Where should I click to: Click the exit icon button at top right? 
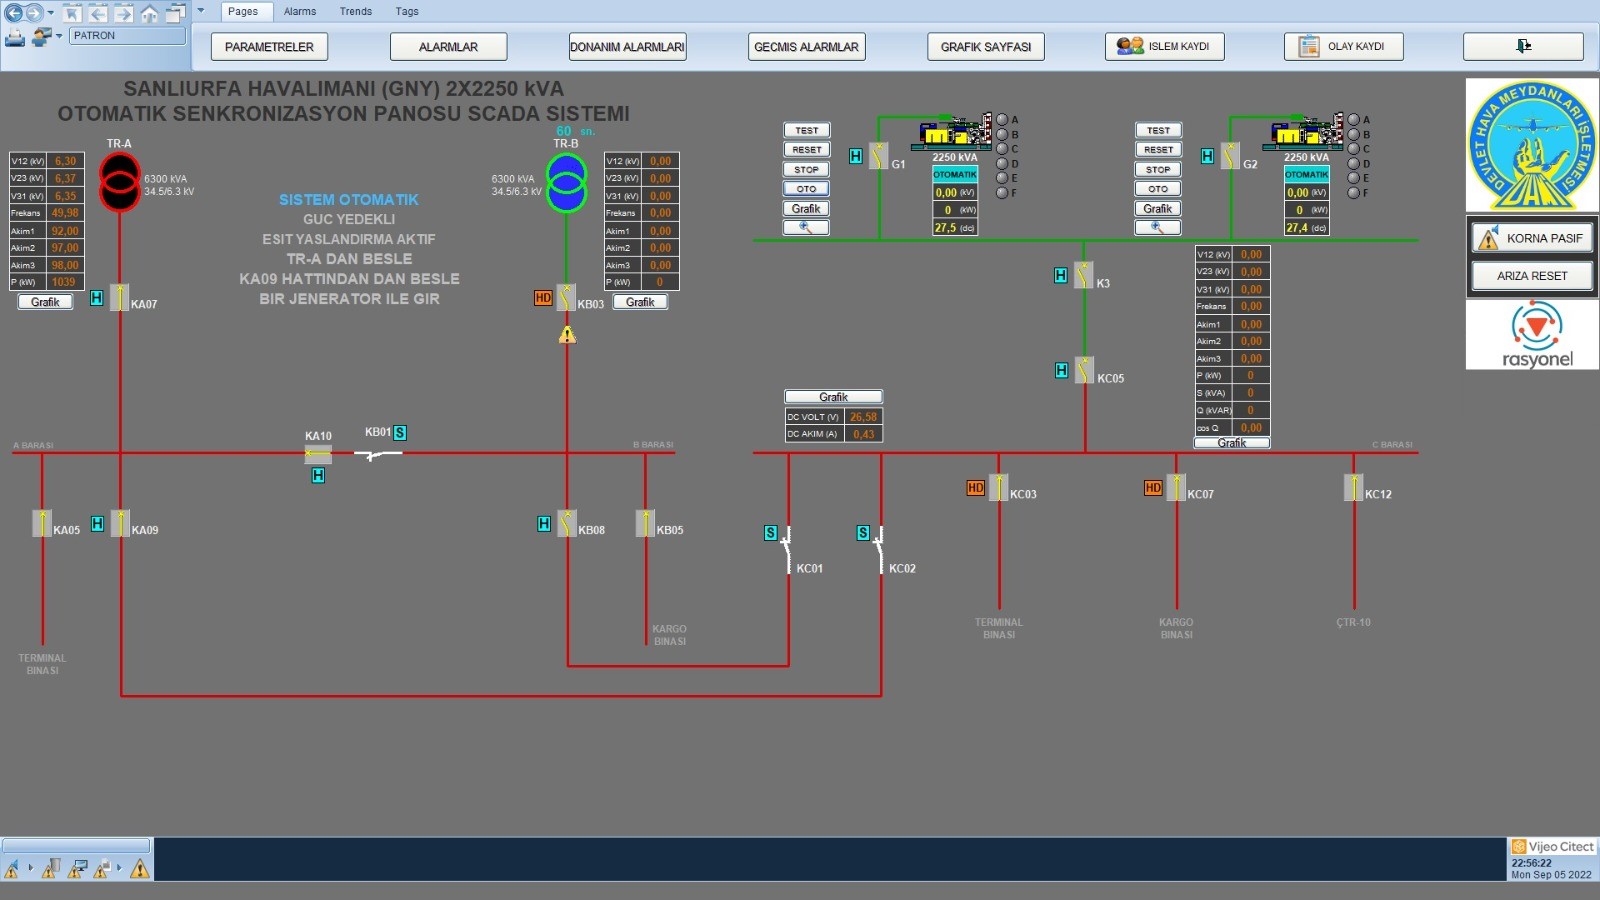click(x=1523, y=46)
